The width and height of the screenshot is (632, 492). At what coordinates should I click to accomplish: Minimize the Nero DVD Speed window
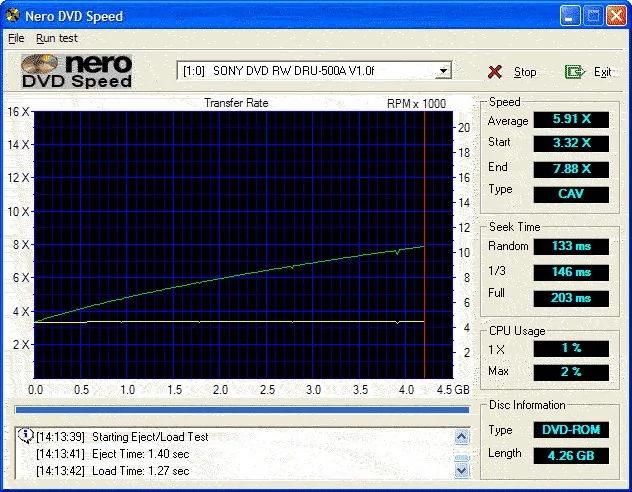click(570, 16)
